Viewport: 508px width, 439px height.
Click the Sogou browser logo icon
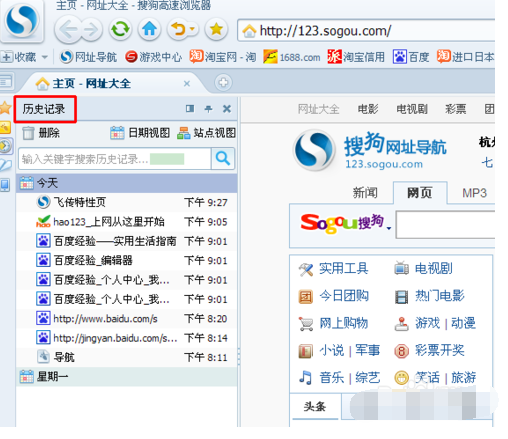point(22,21)
